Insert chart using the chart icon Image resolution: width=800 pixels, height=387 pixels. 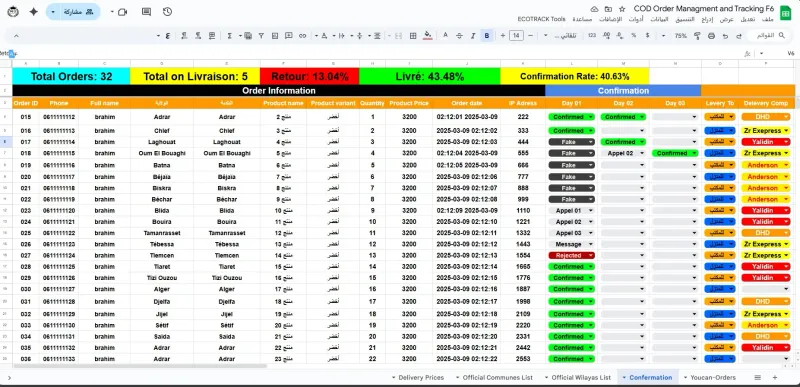click(x=275, y=36)
